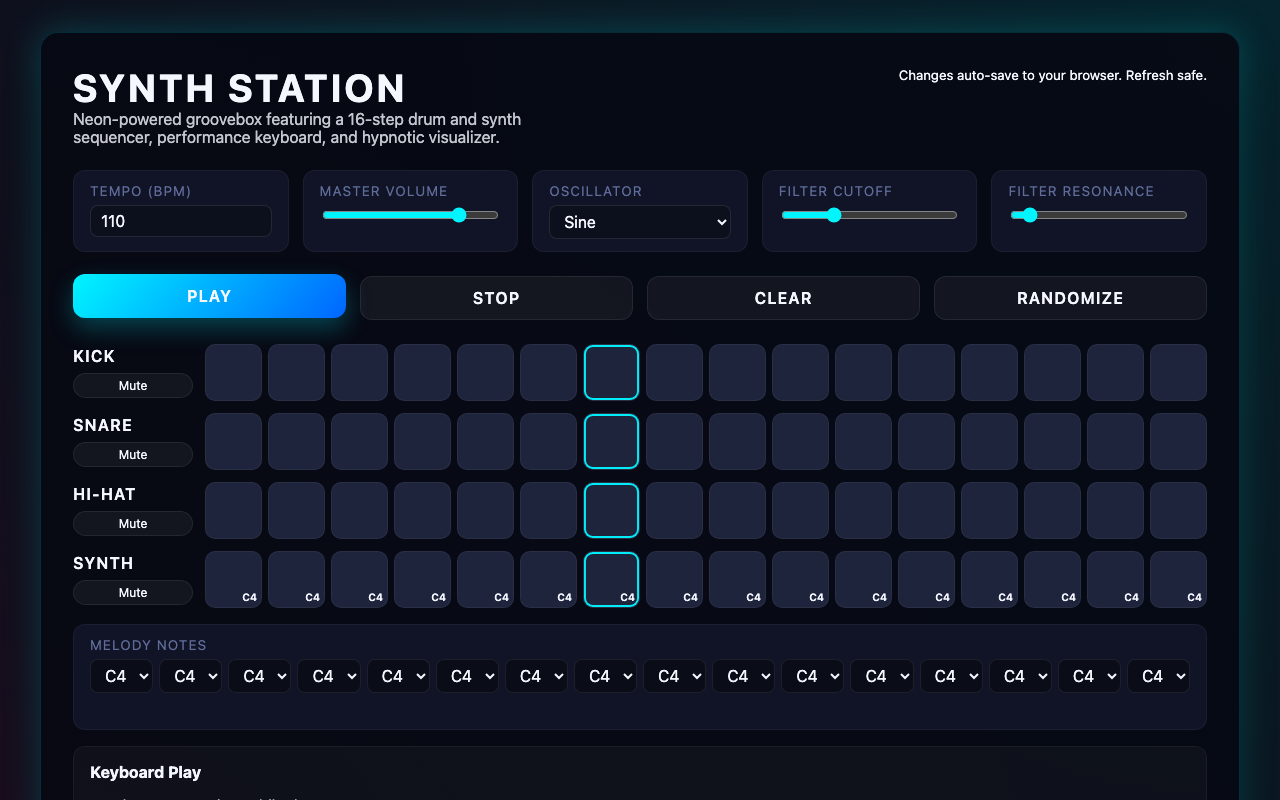Viewport: 1280px width, 800px height.
Task: Toggle Kick step 1 pad
Action: (234, 372)
